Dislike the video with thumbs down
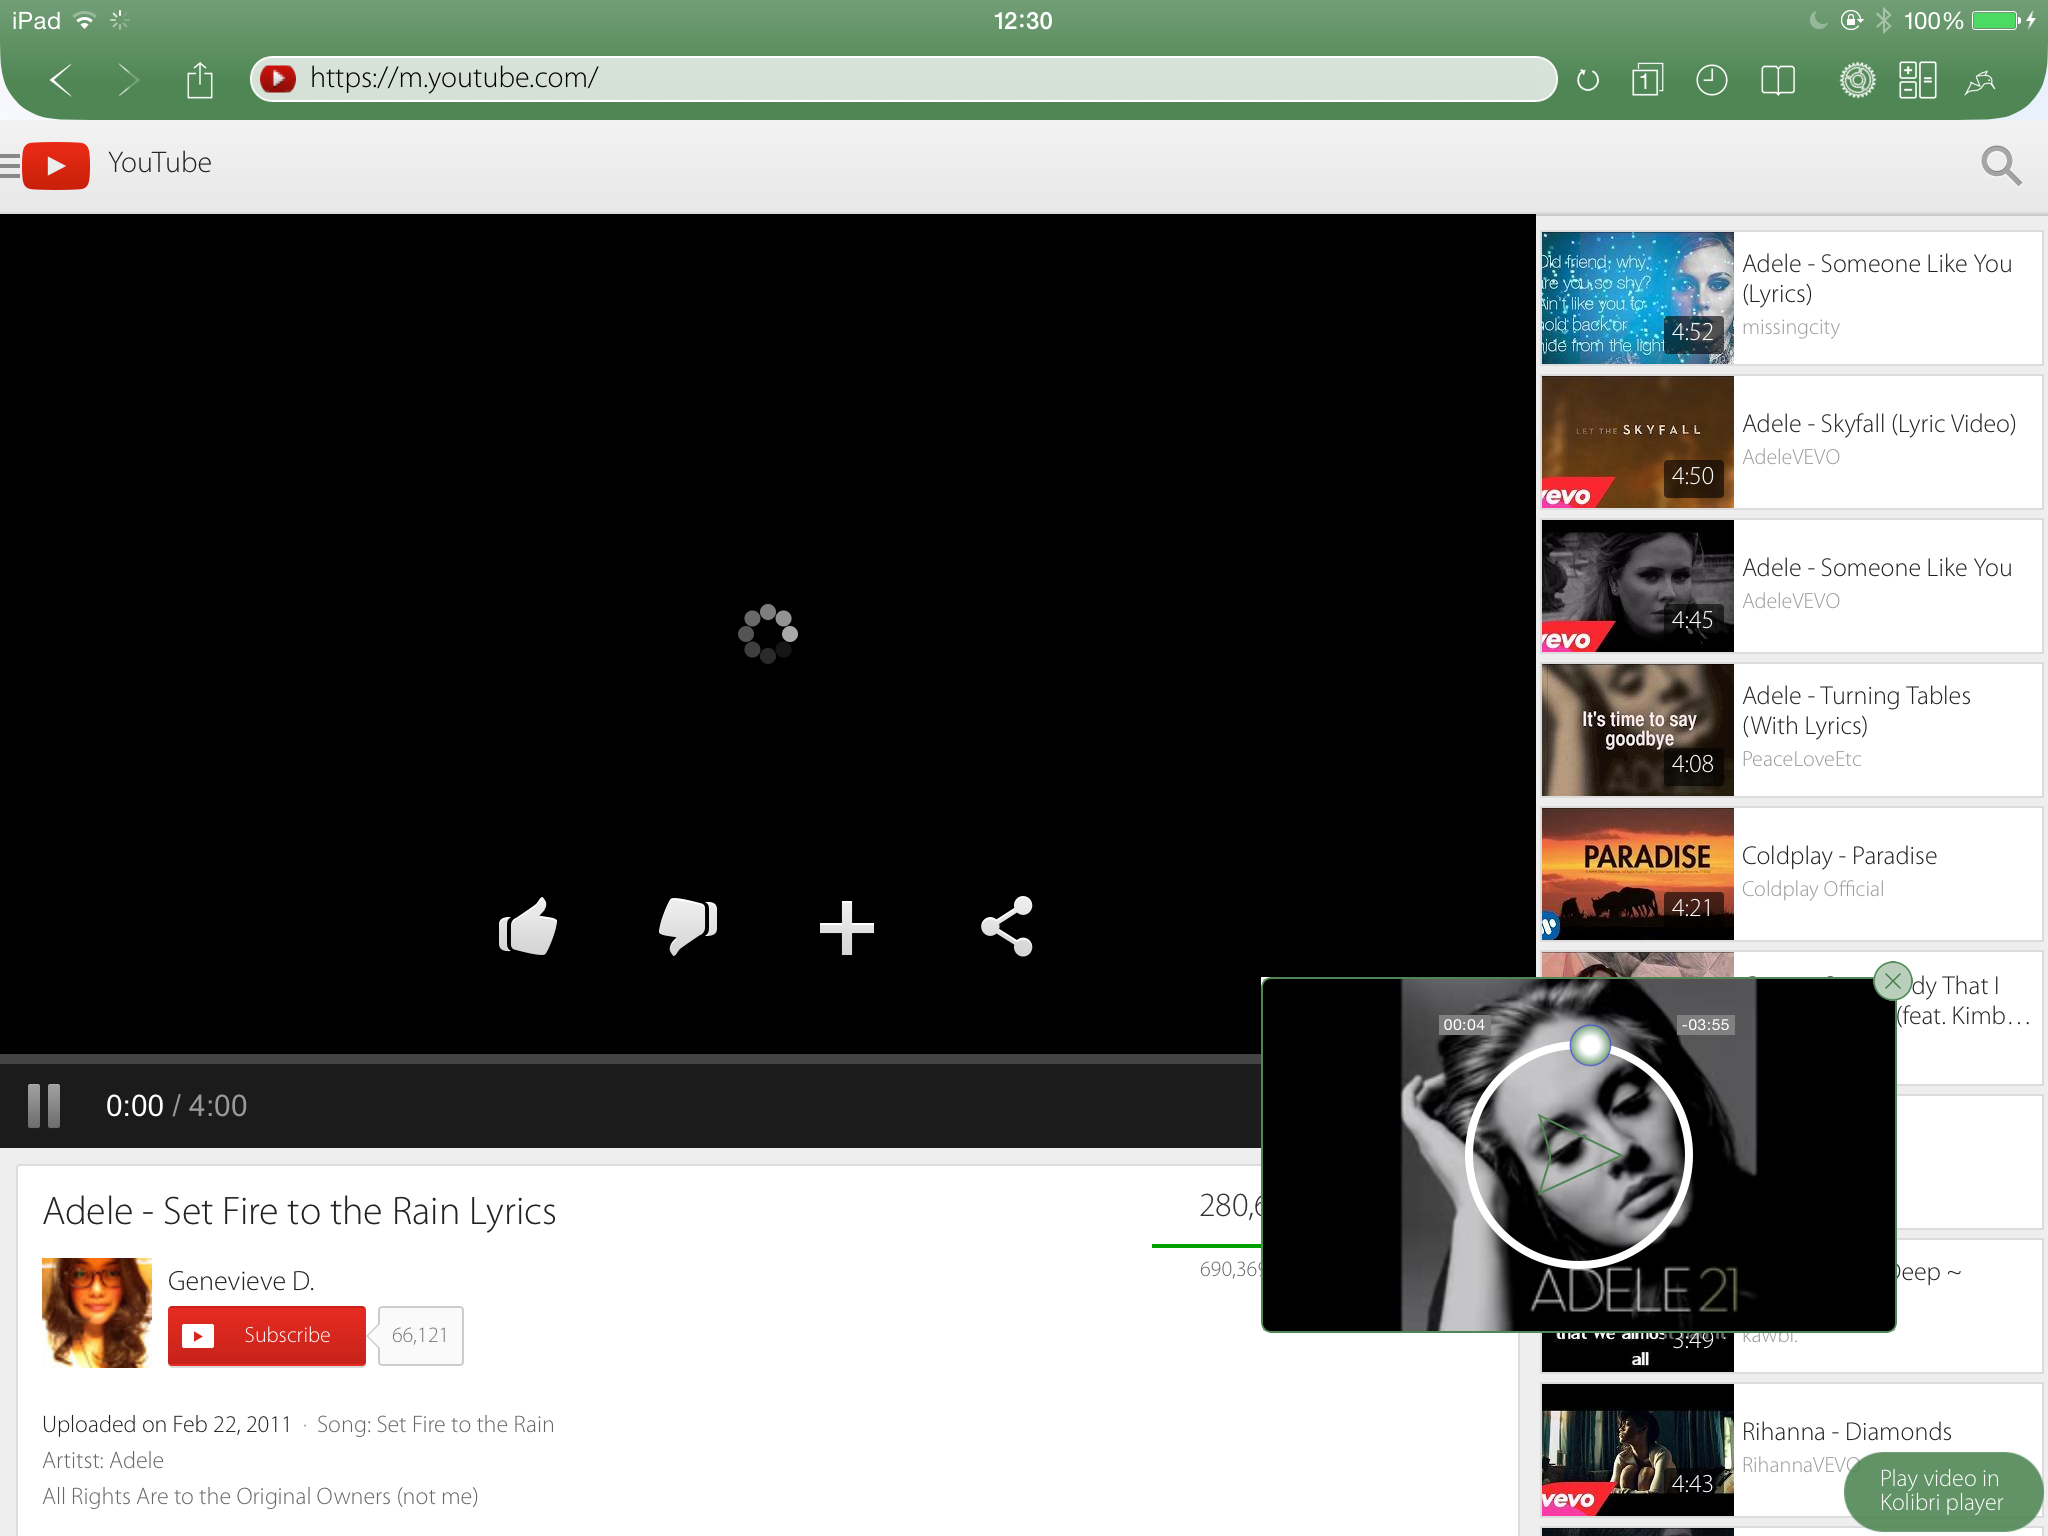 [x=688, y=927]
